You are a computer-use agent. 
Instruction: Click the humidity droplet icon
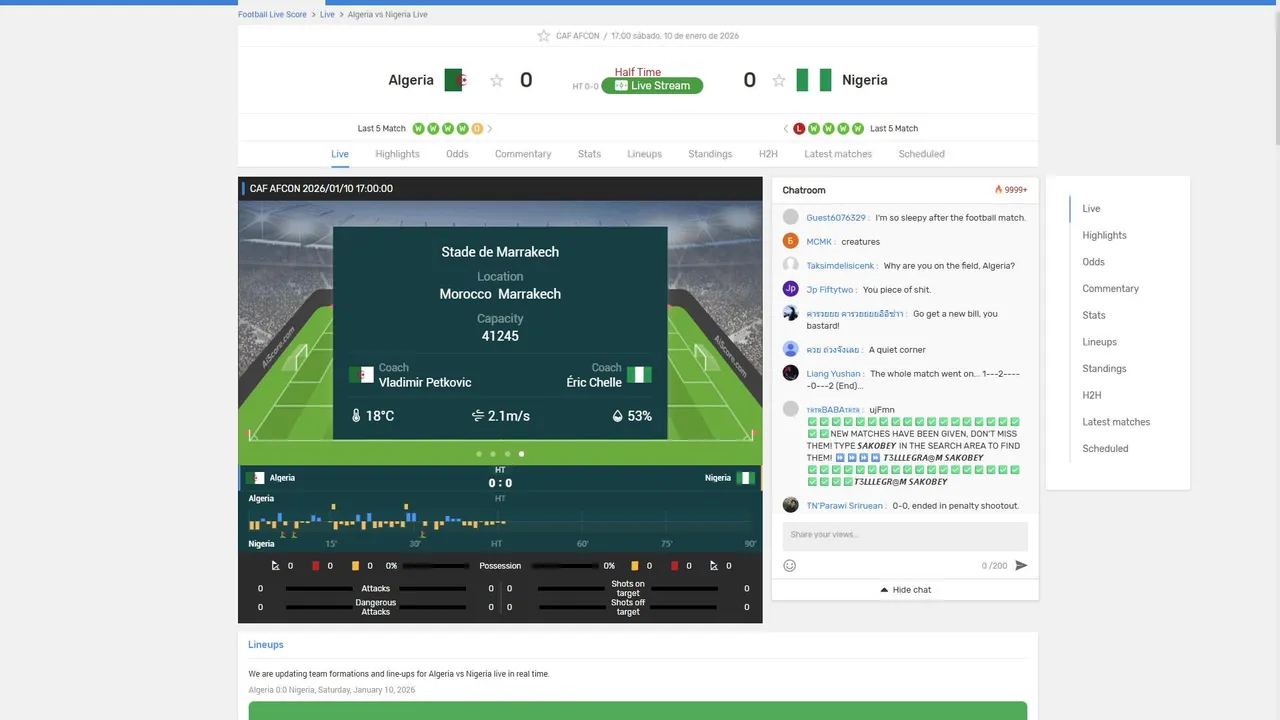[x=618, y=416]
